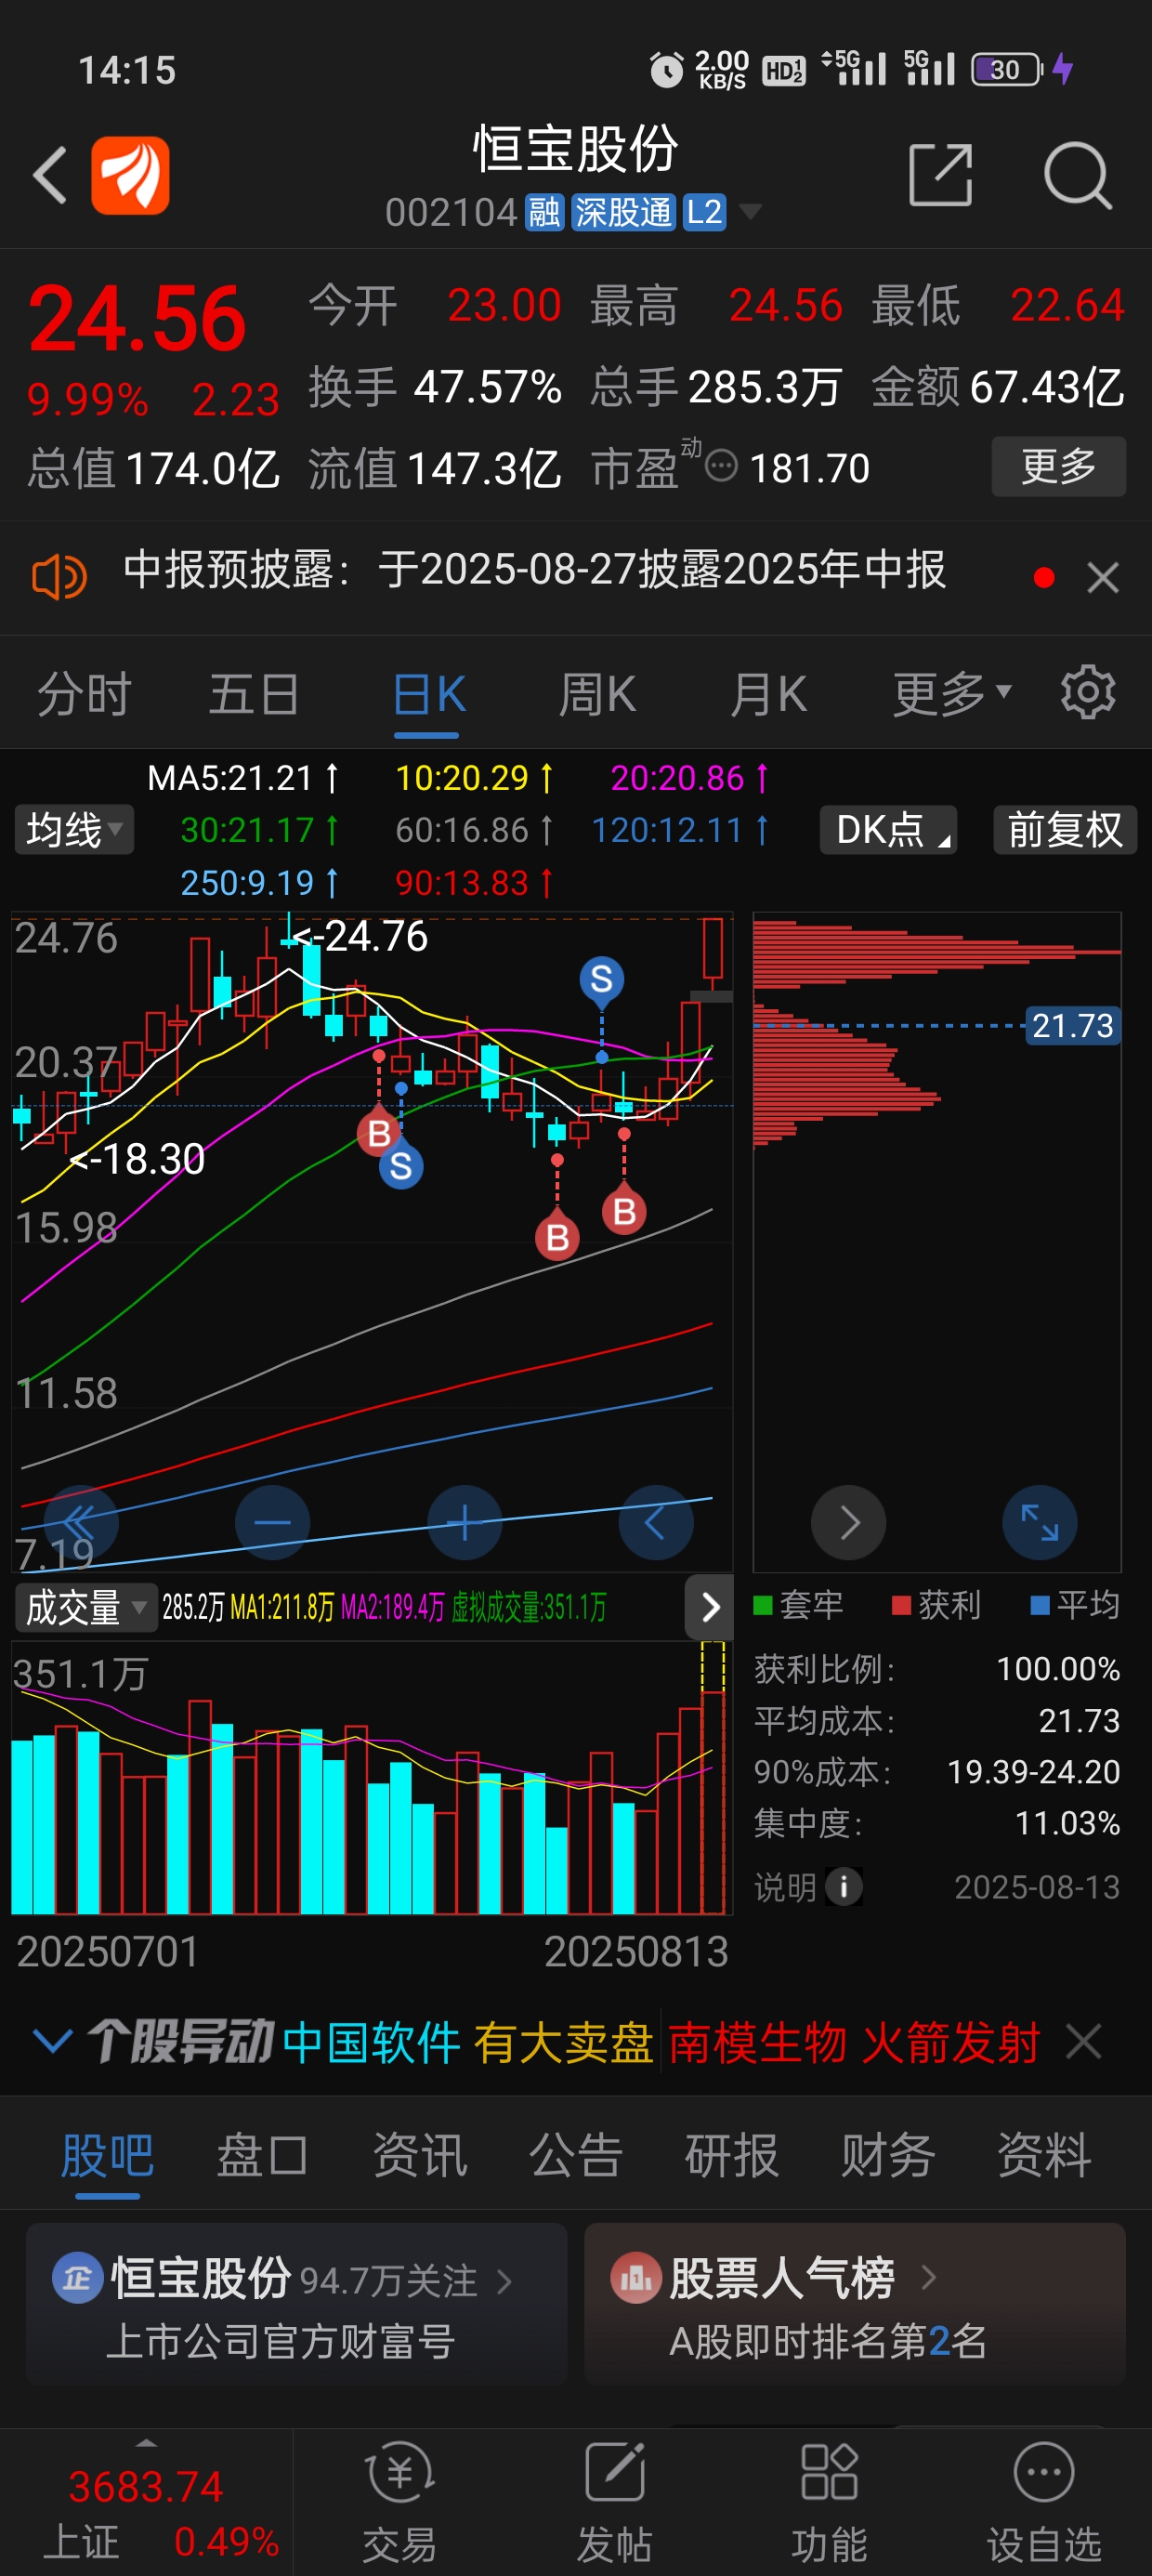This screenshot has height=2576, width=1152.
Task: Open 成交量 indicator dropdown
Action: pos(86,1608)
